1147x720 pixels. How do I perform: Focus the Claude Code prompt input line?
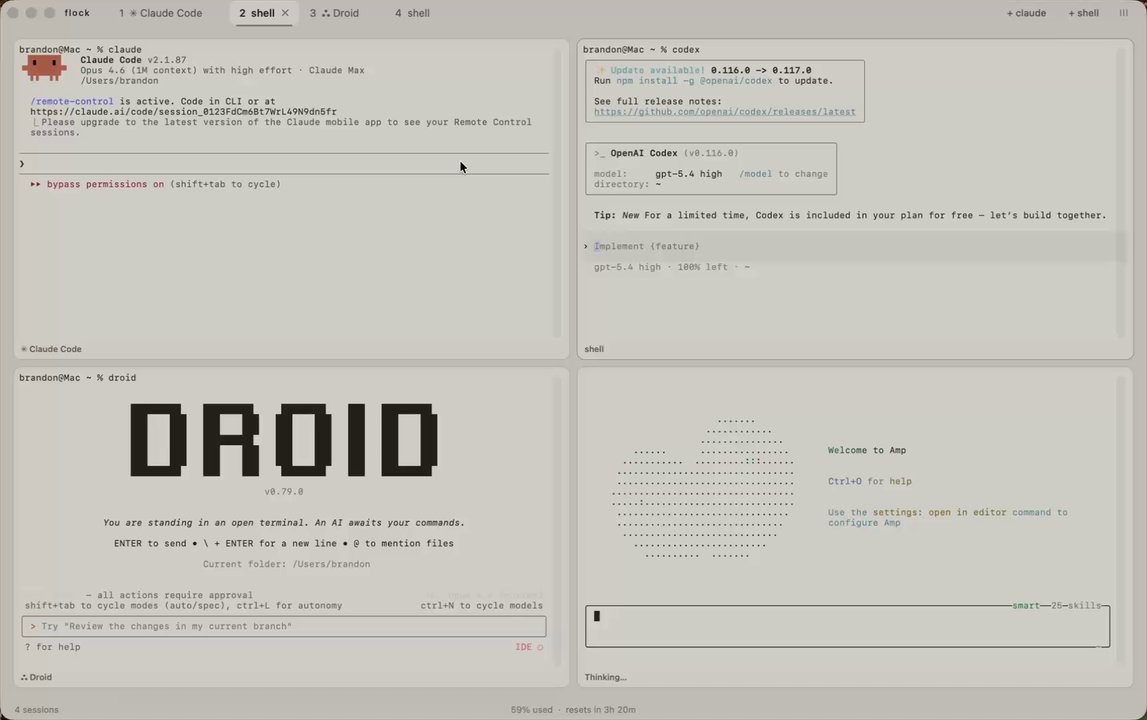(284, 164)
